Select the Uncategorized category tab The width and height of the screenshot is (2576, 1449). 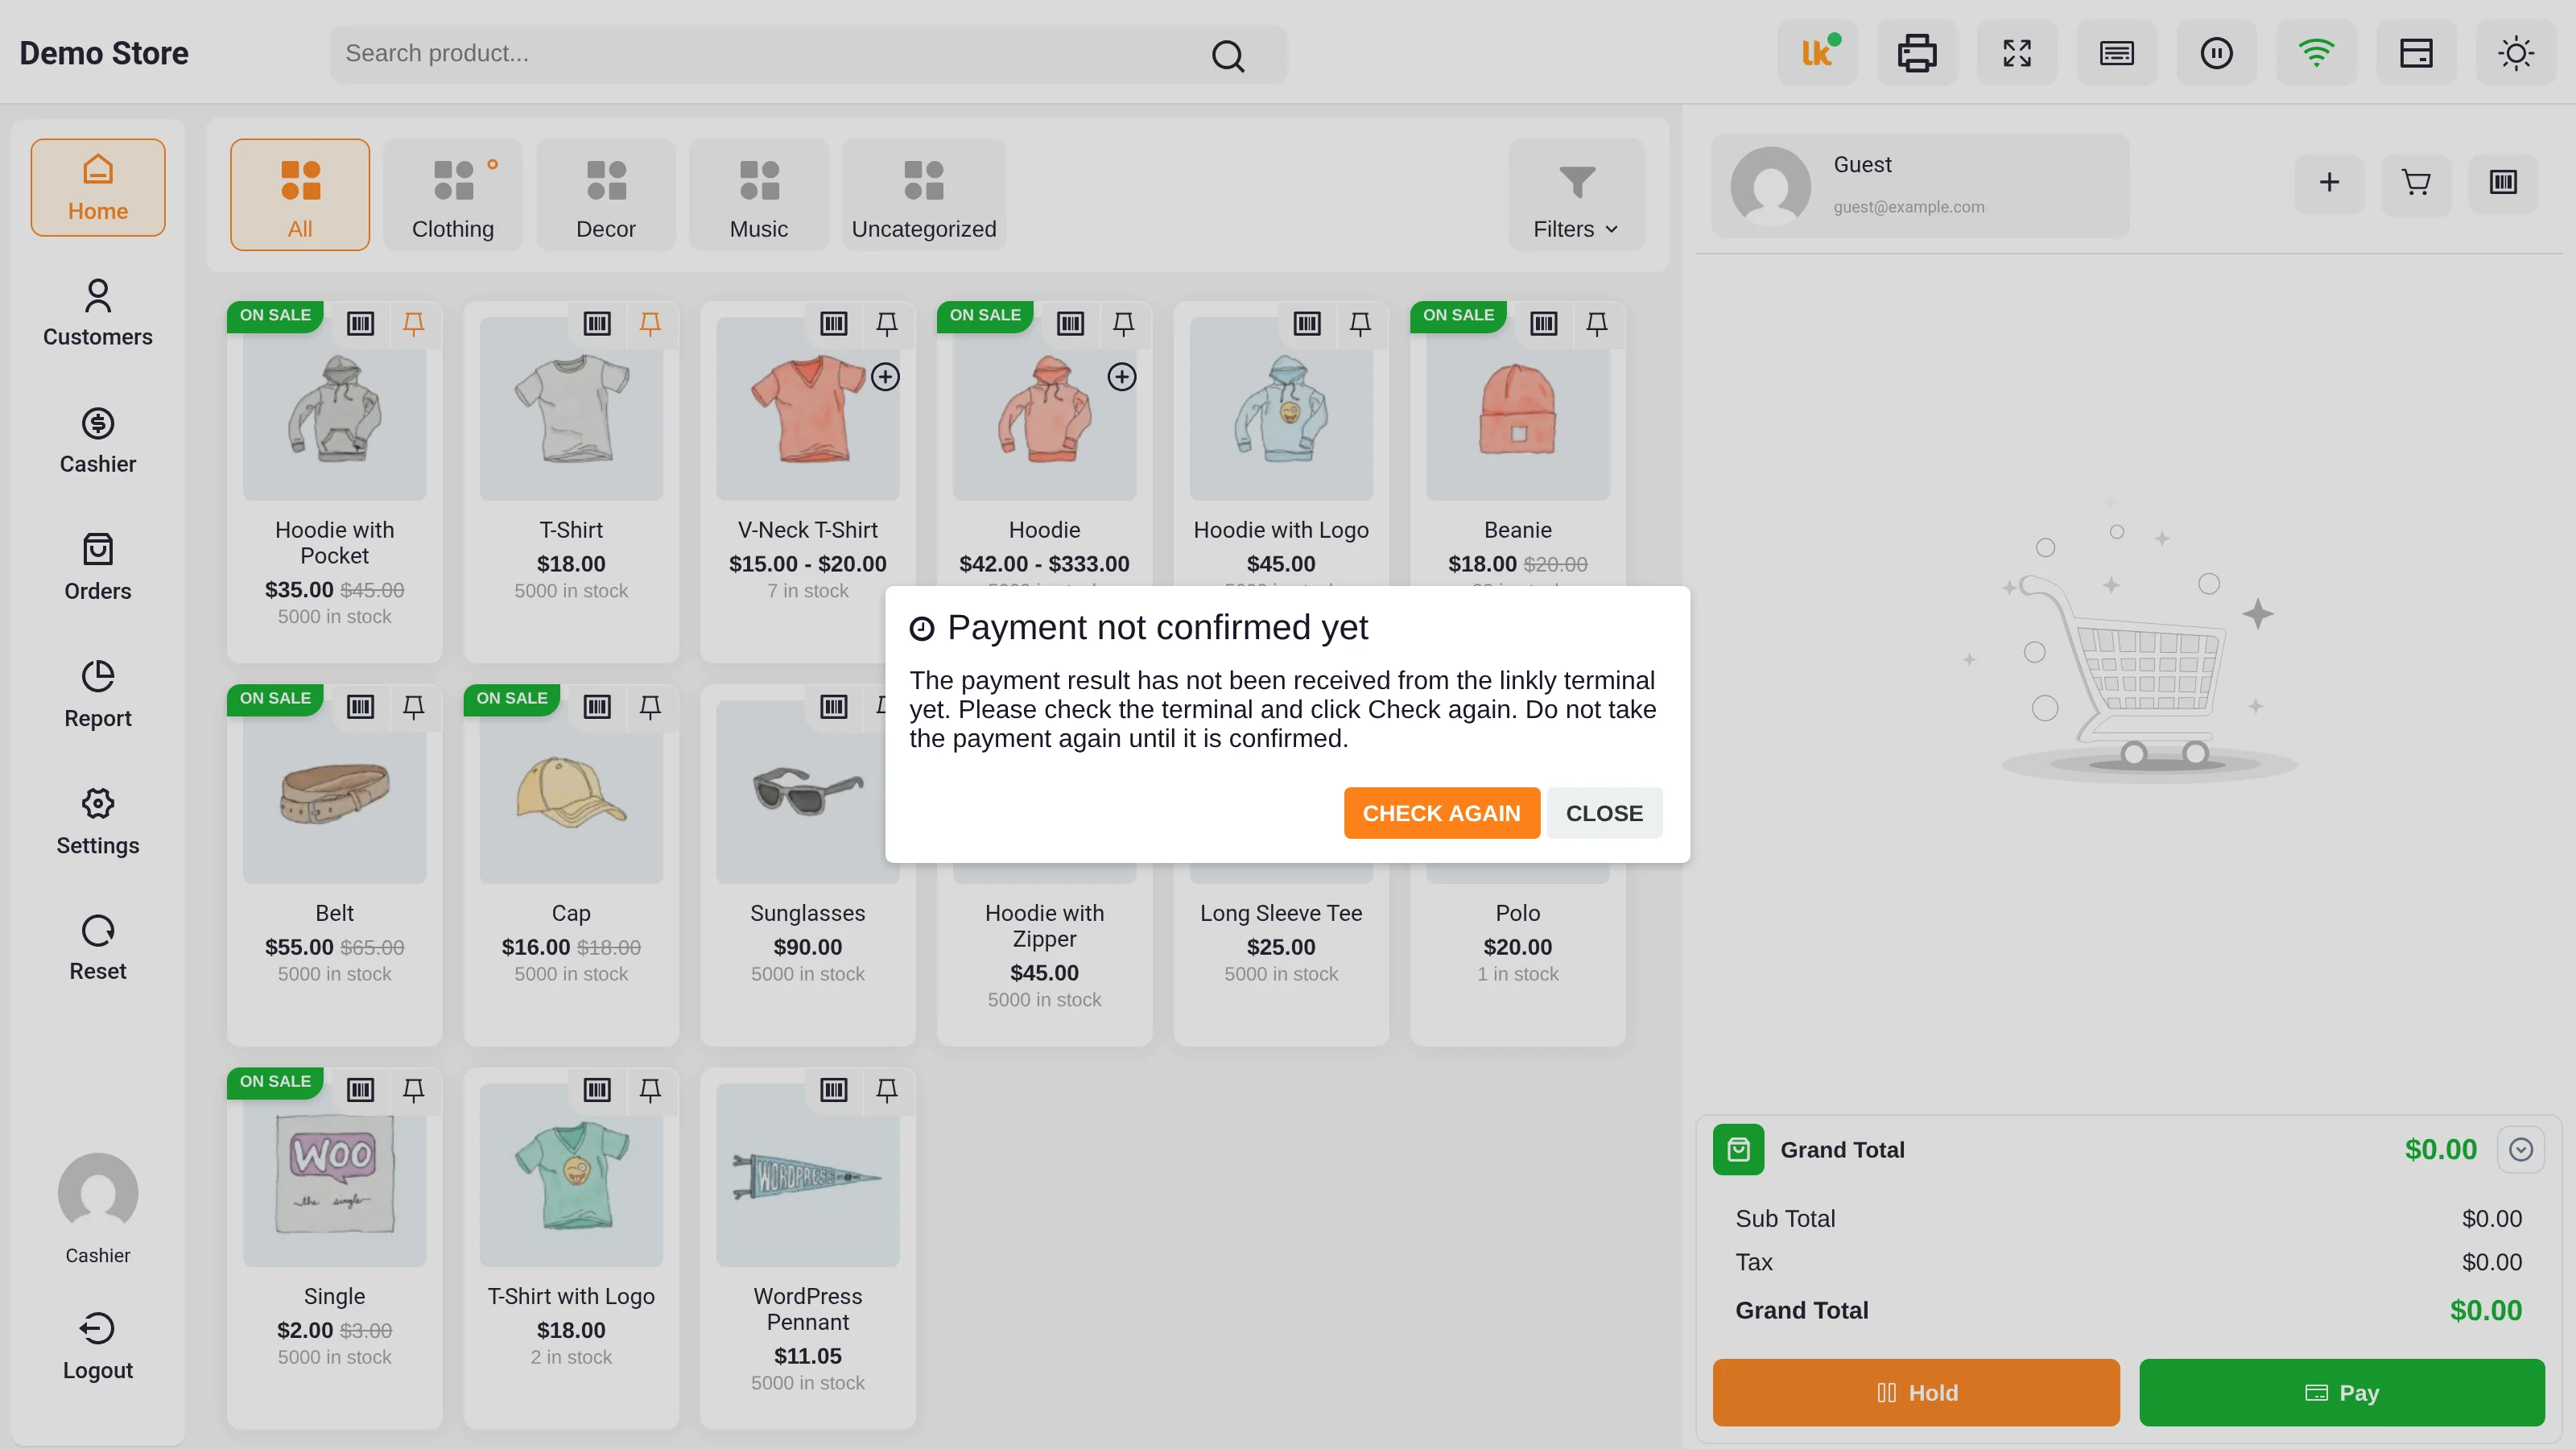coord(924,195)
